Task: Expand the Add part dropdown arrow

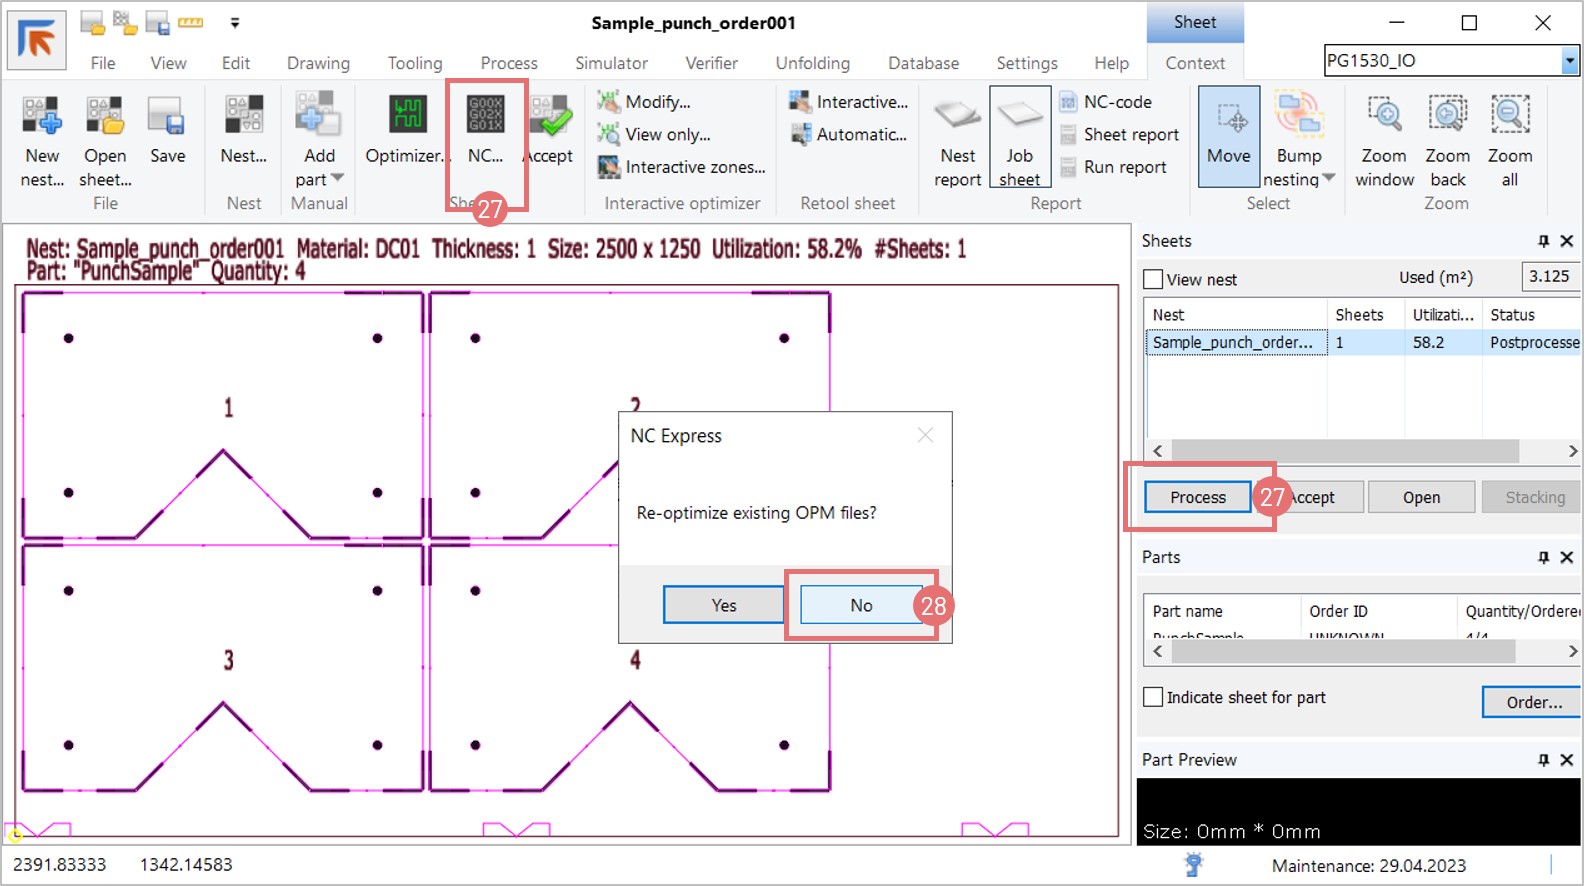Action: 337,178
